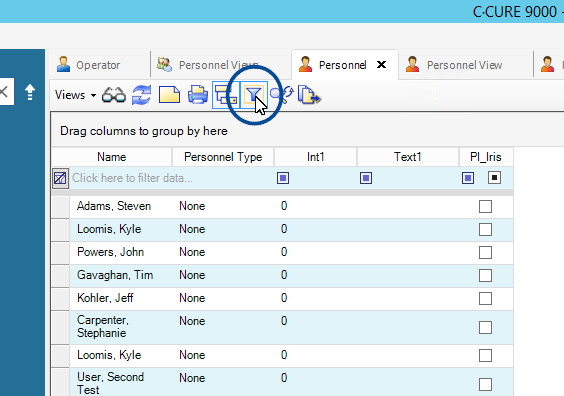Sort by Int1 column header
Image resolution: width=564 pixels, height=396 pixels.
(315, 157)
